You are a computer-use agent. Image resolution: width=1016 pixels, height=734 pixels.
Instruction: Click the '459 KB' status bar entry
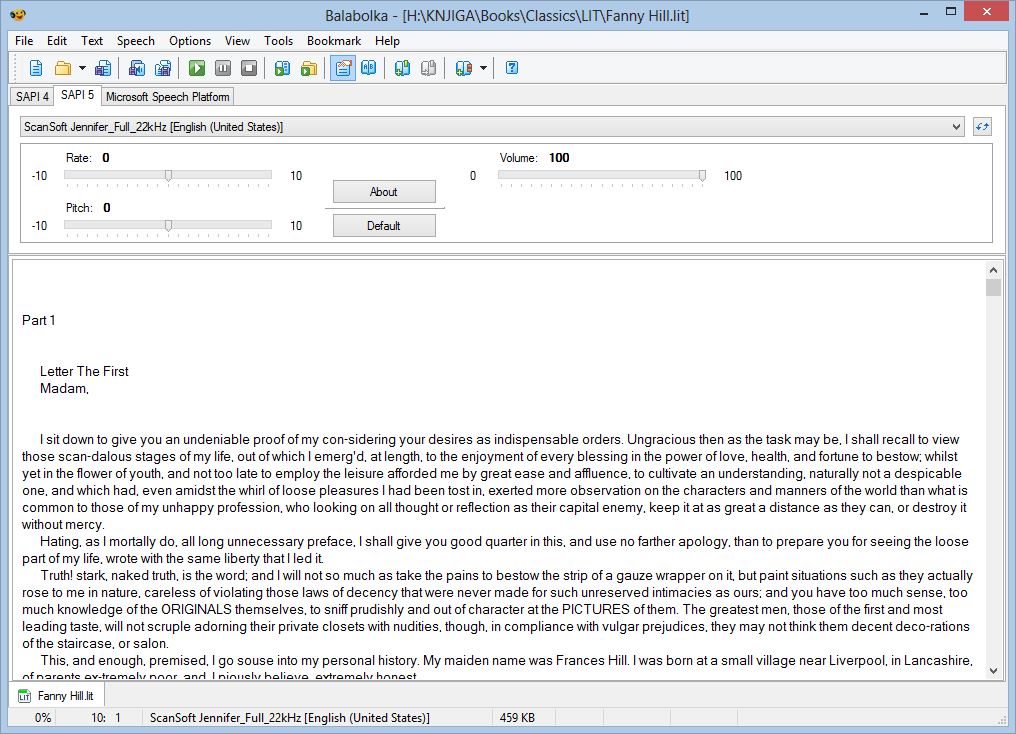523,718
